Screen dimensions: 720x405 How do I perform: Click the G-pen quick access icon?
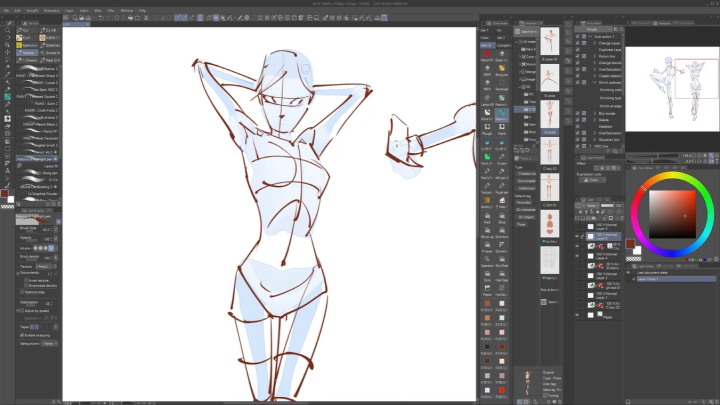[502, 158]
